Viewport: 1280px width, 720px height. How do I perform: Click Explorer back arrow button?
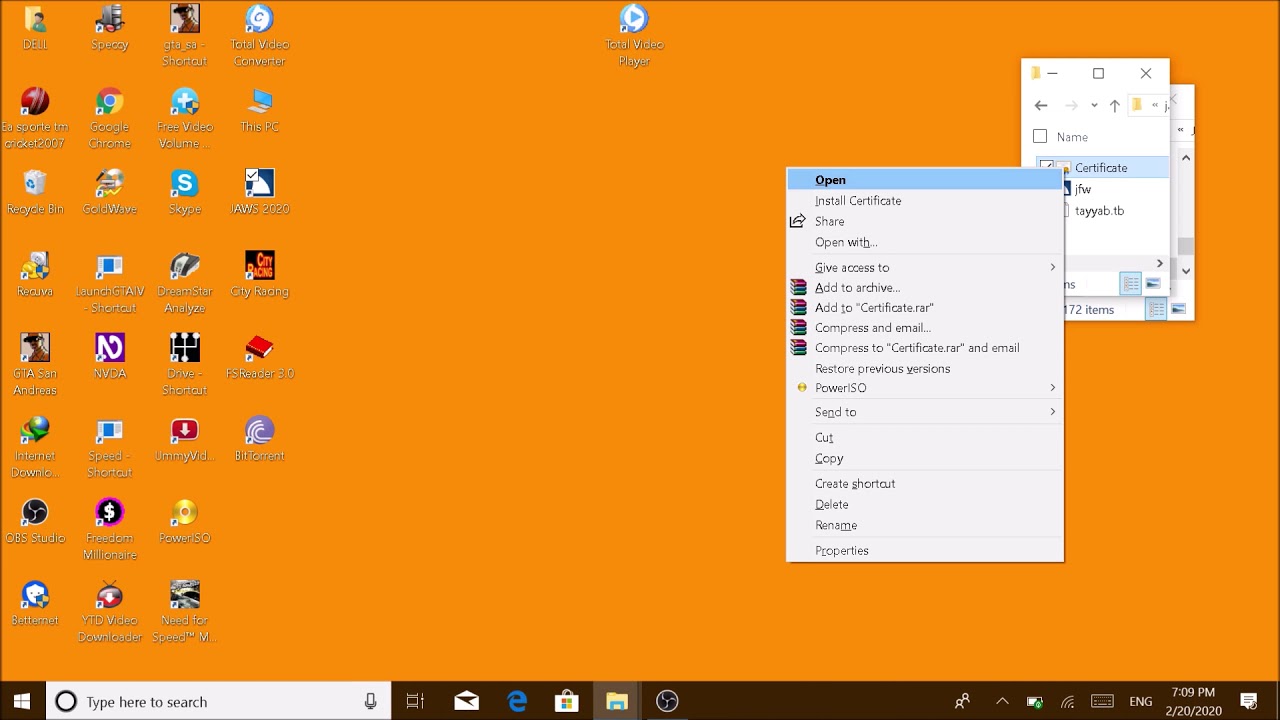[x=1041, y=105]
